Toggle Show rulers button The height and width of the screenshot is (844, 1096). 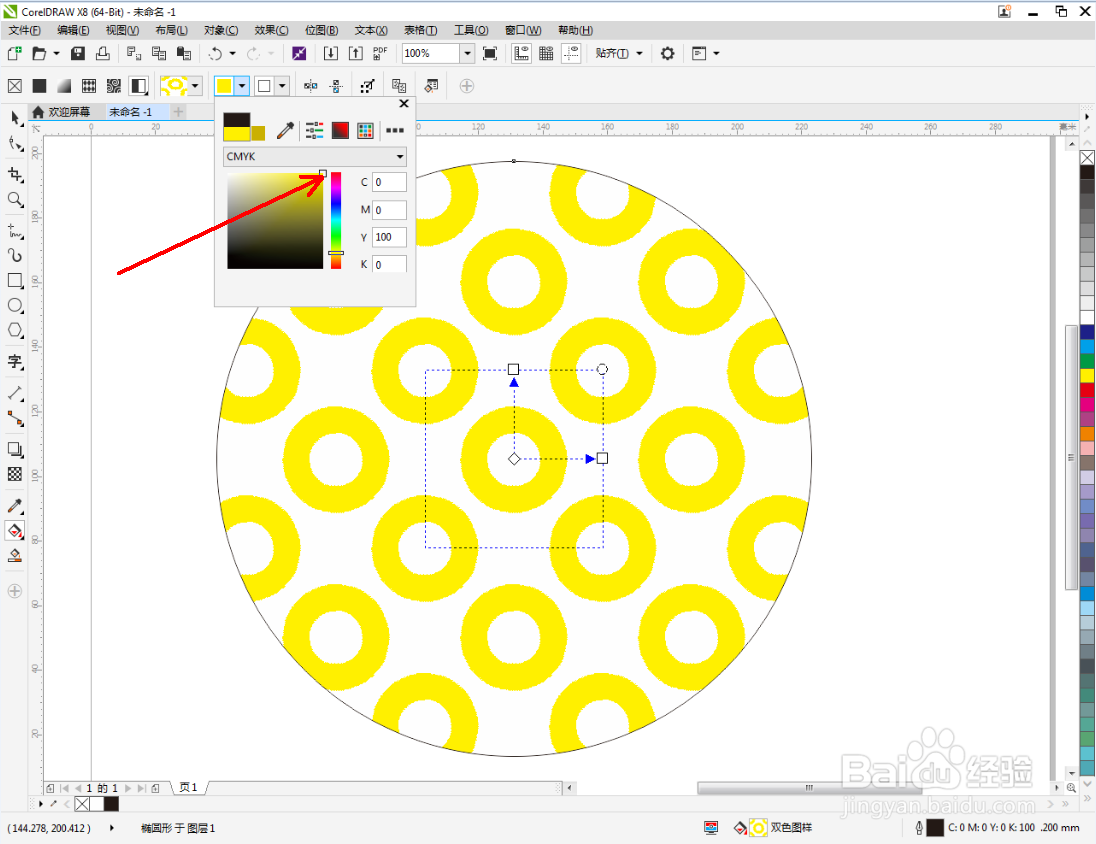(x=521, y=53)
